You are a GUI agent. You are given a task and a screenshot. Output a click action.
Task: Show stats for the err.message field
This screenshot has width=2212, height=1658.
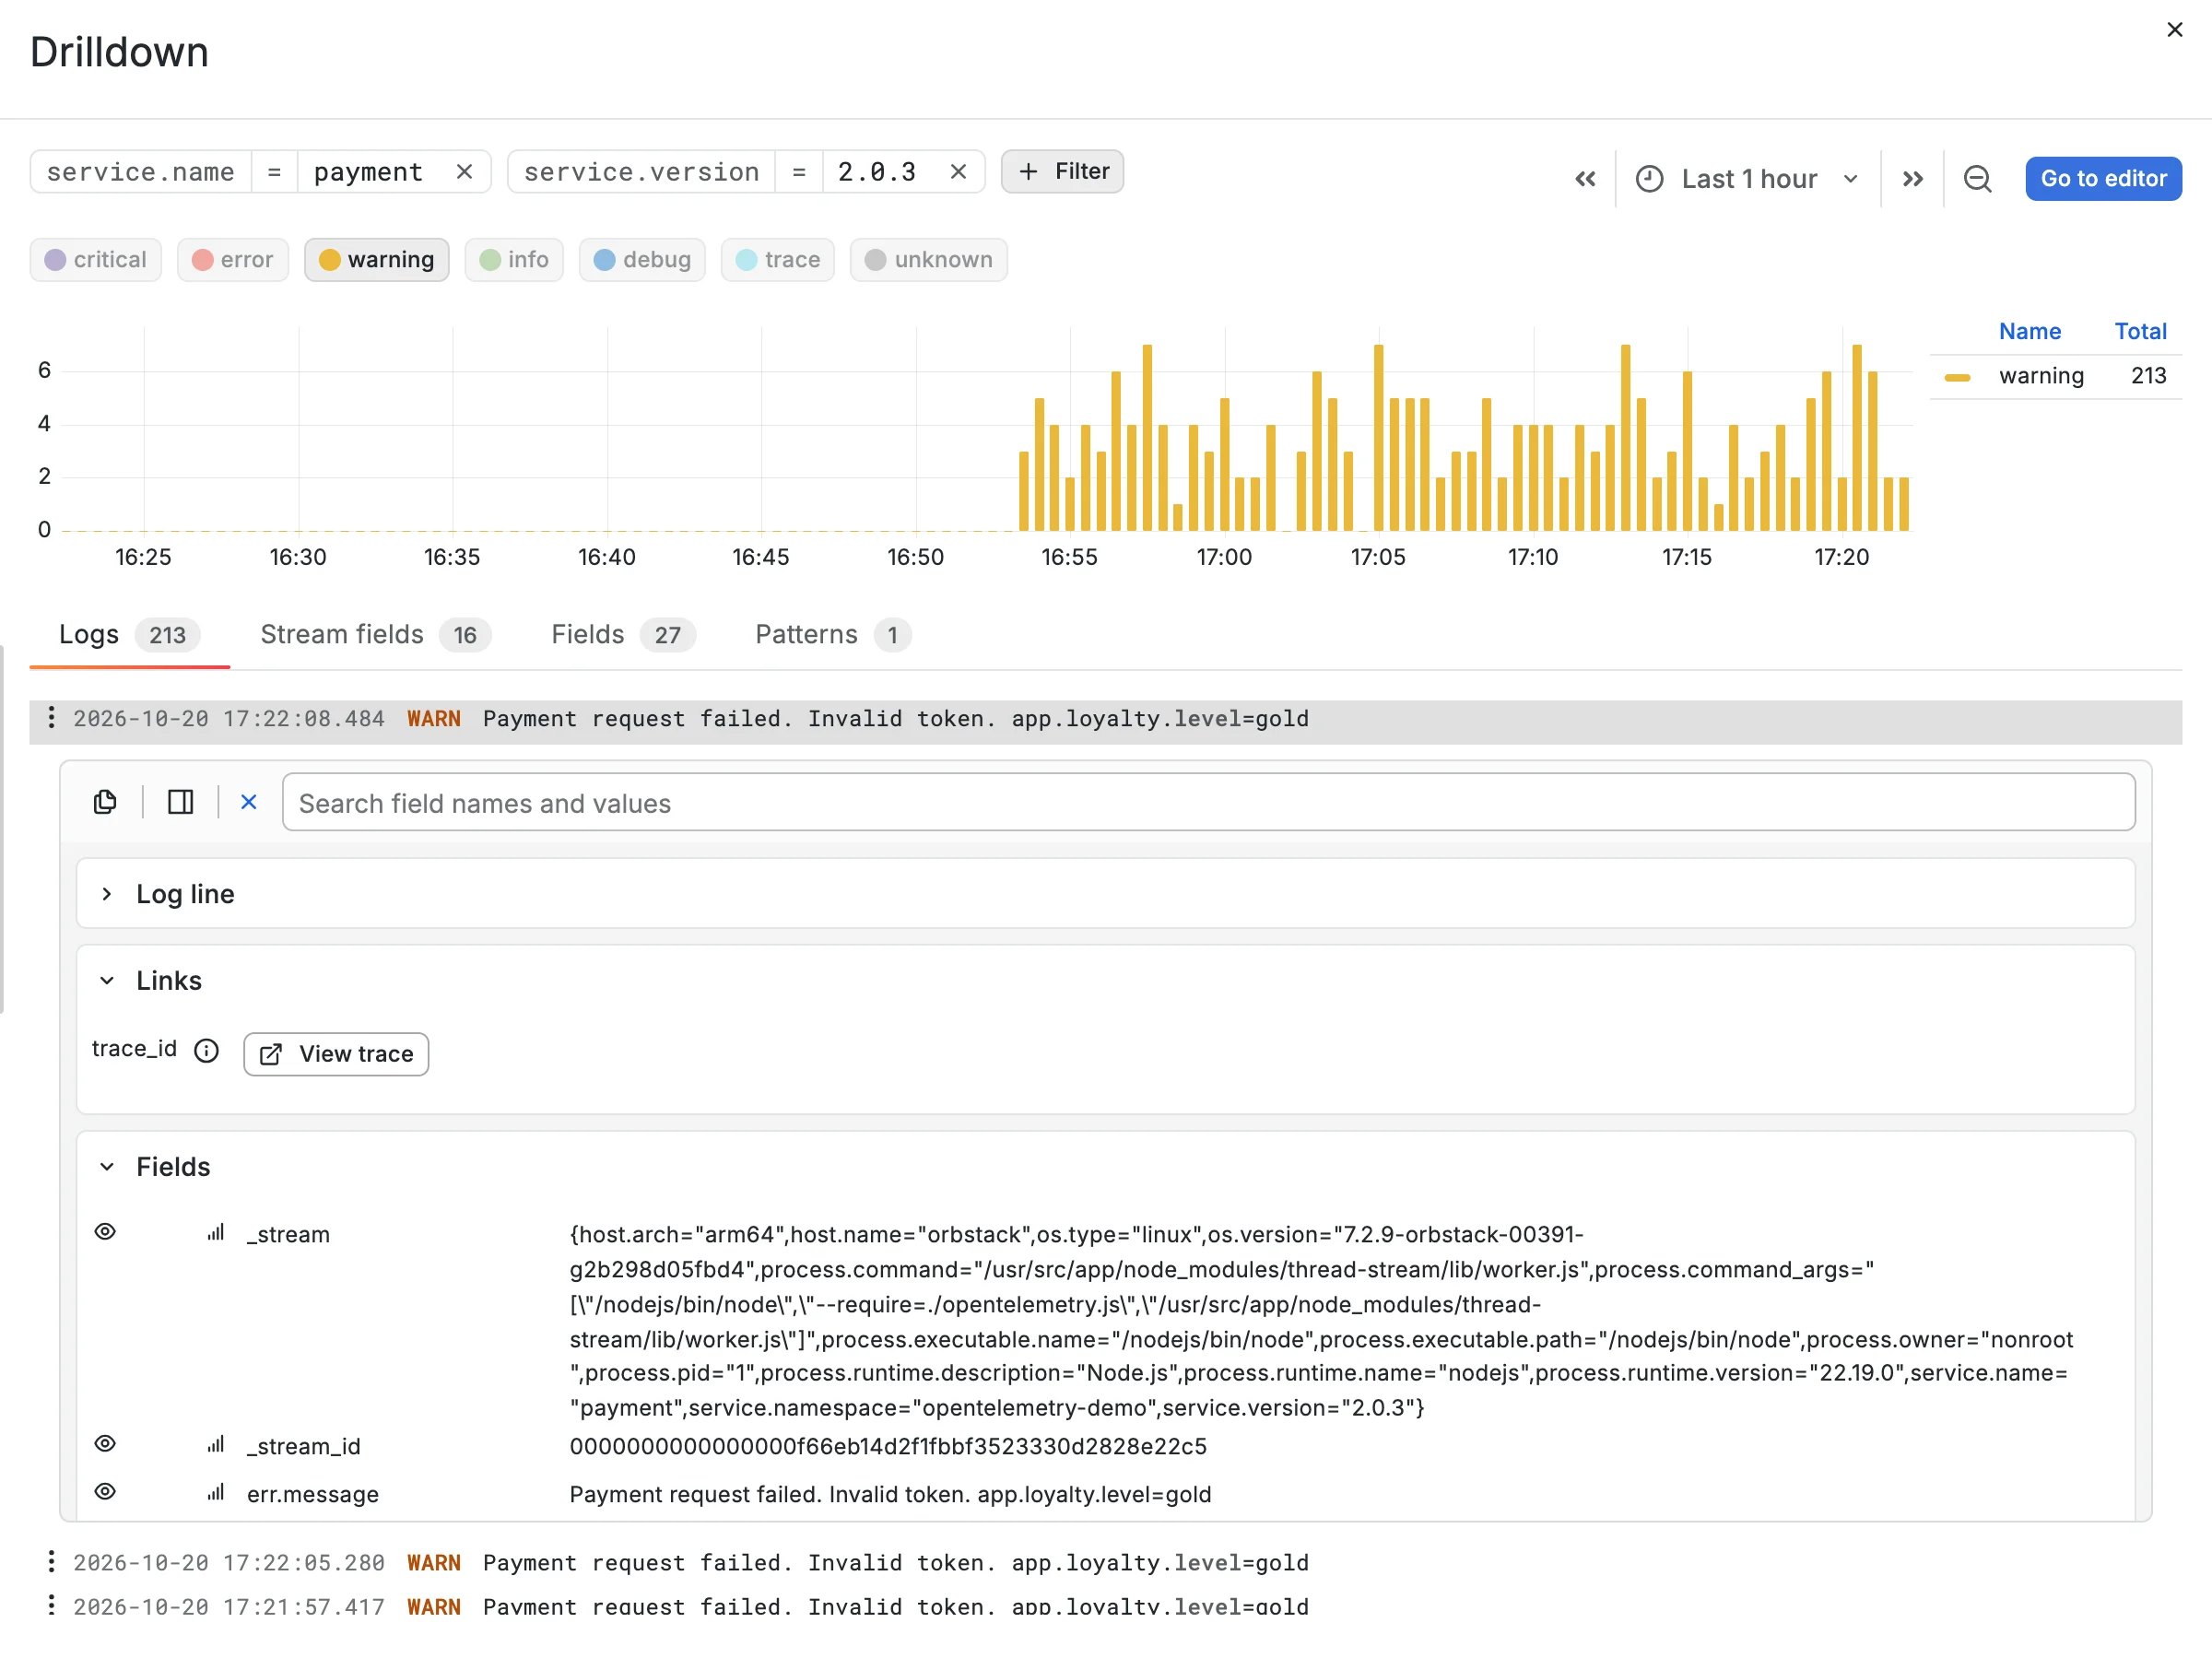[x=215, y=1493]
